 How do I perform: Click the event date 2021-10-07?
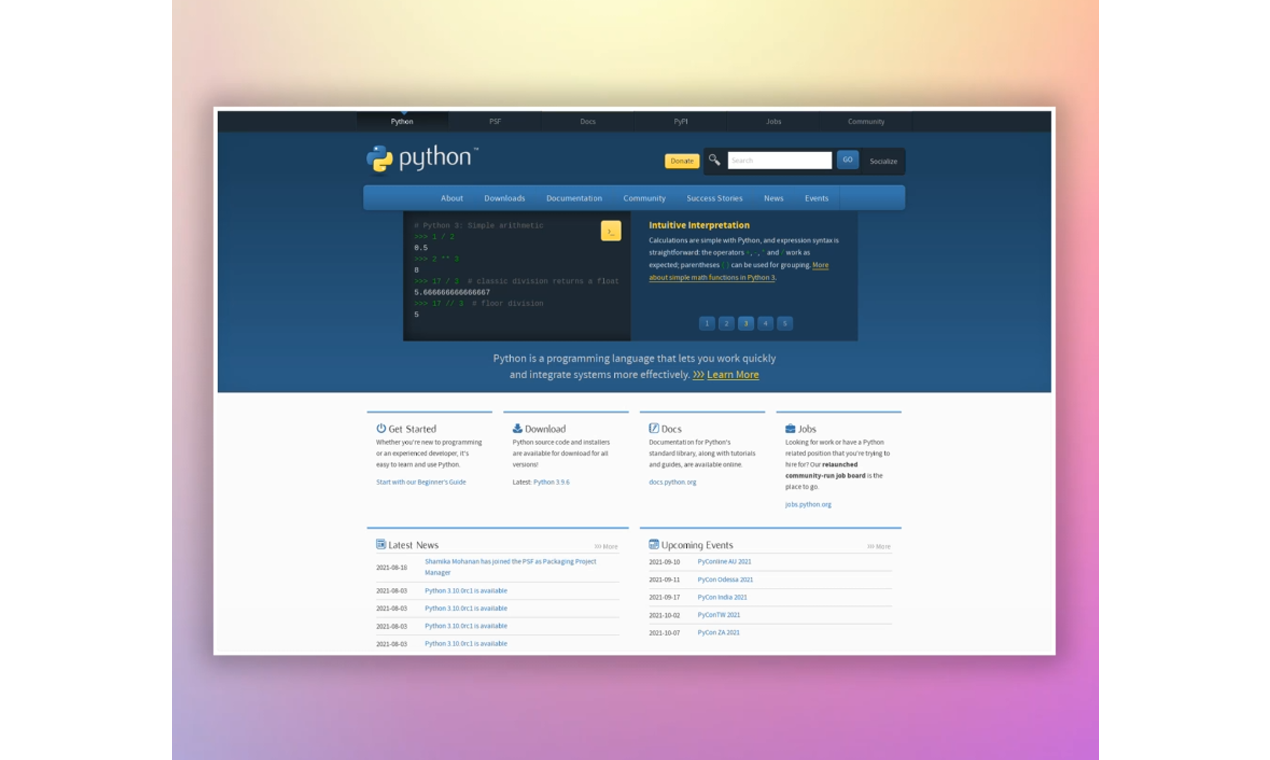(664, 633)
